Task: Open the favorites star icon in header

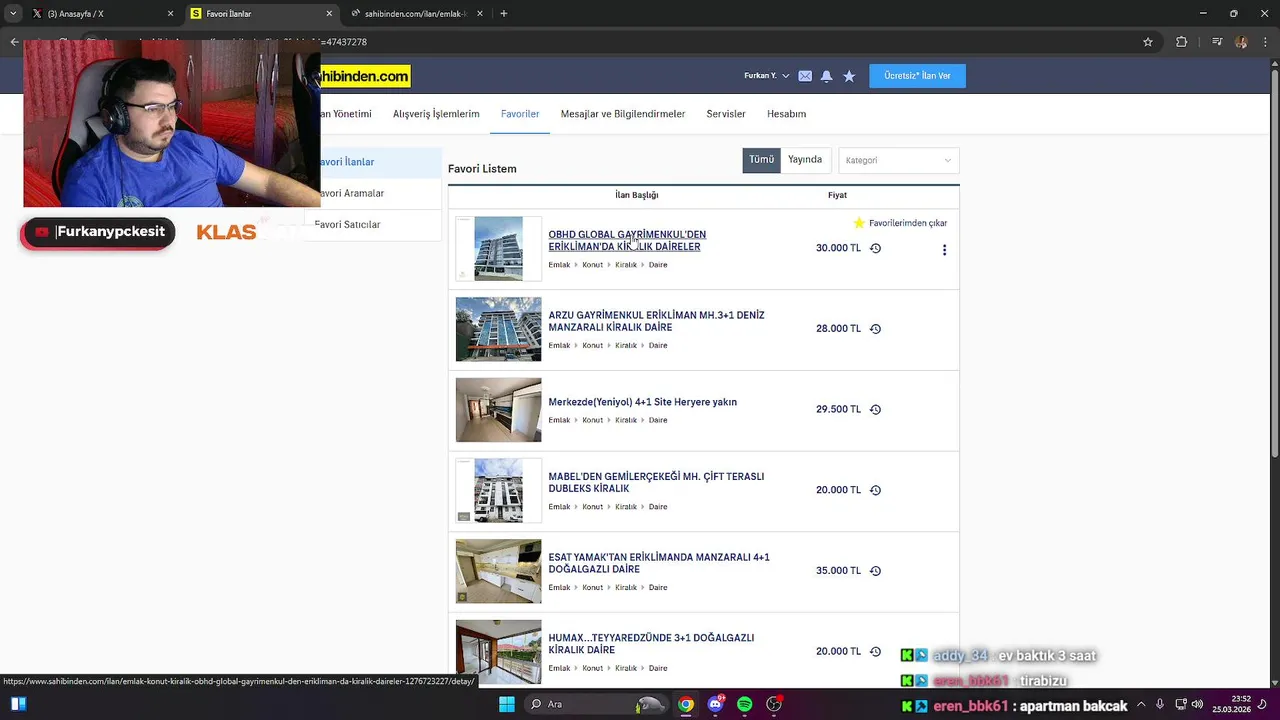Action: point(849,76)
